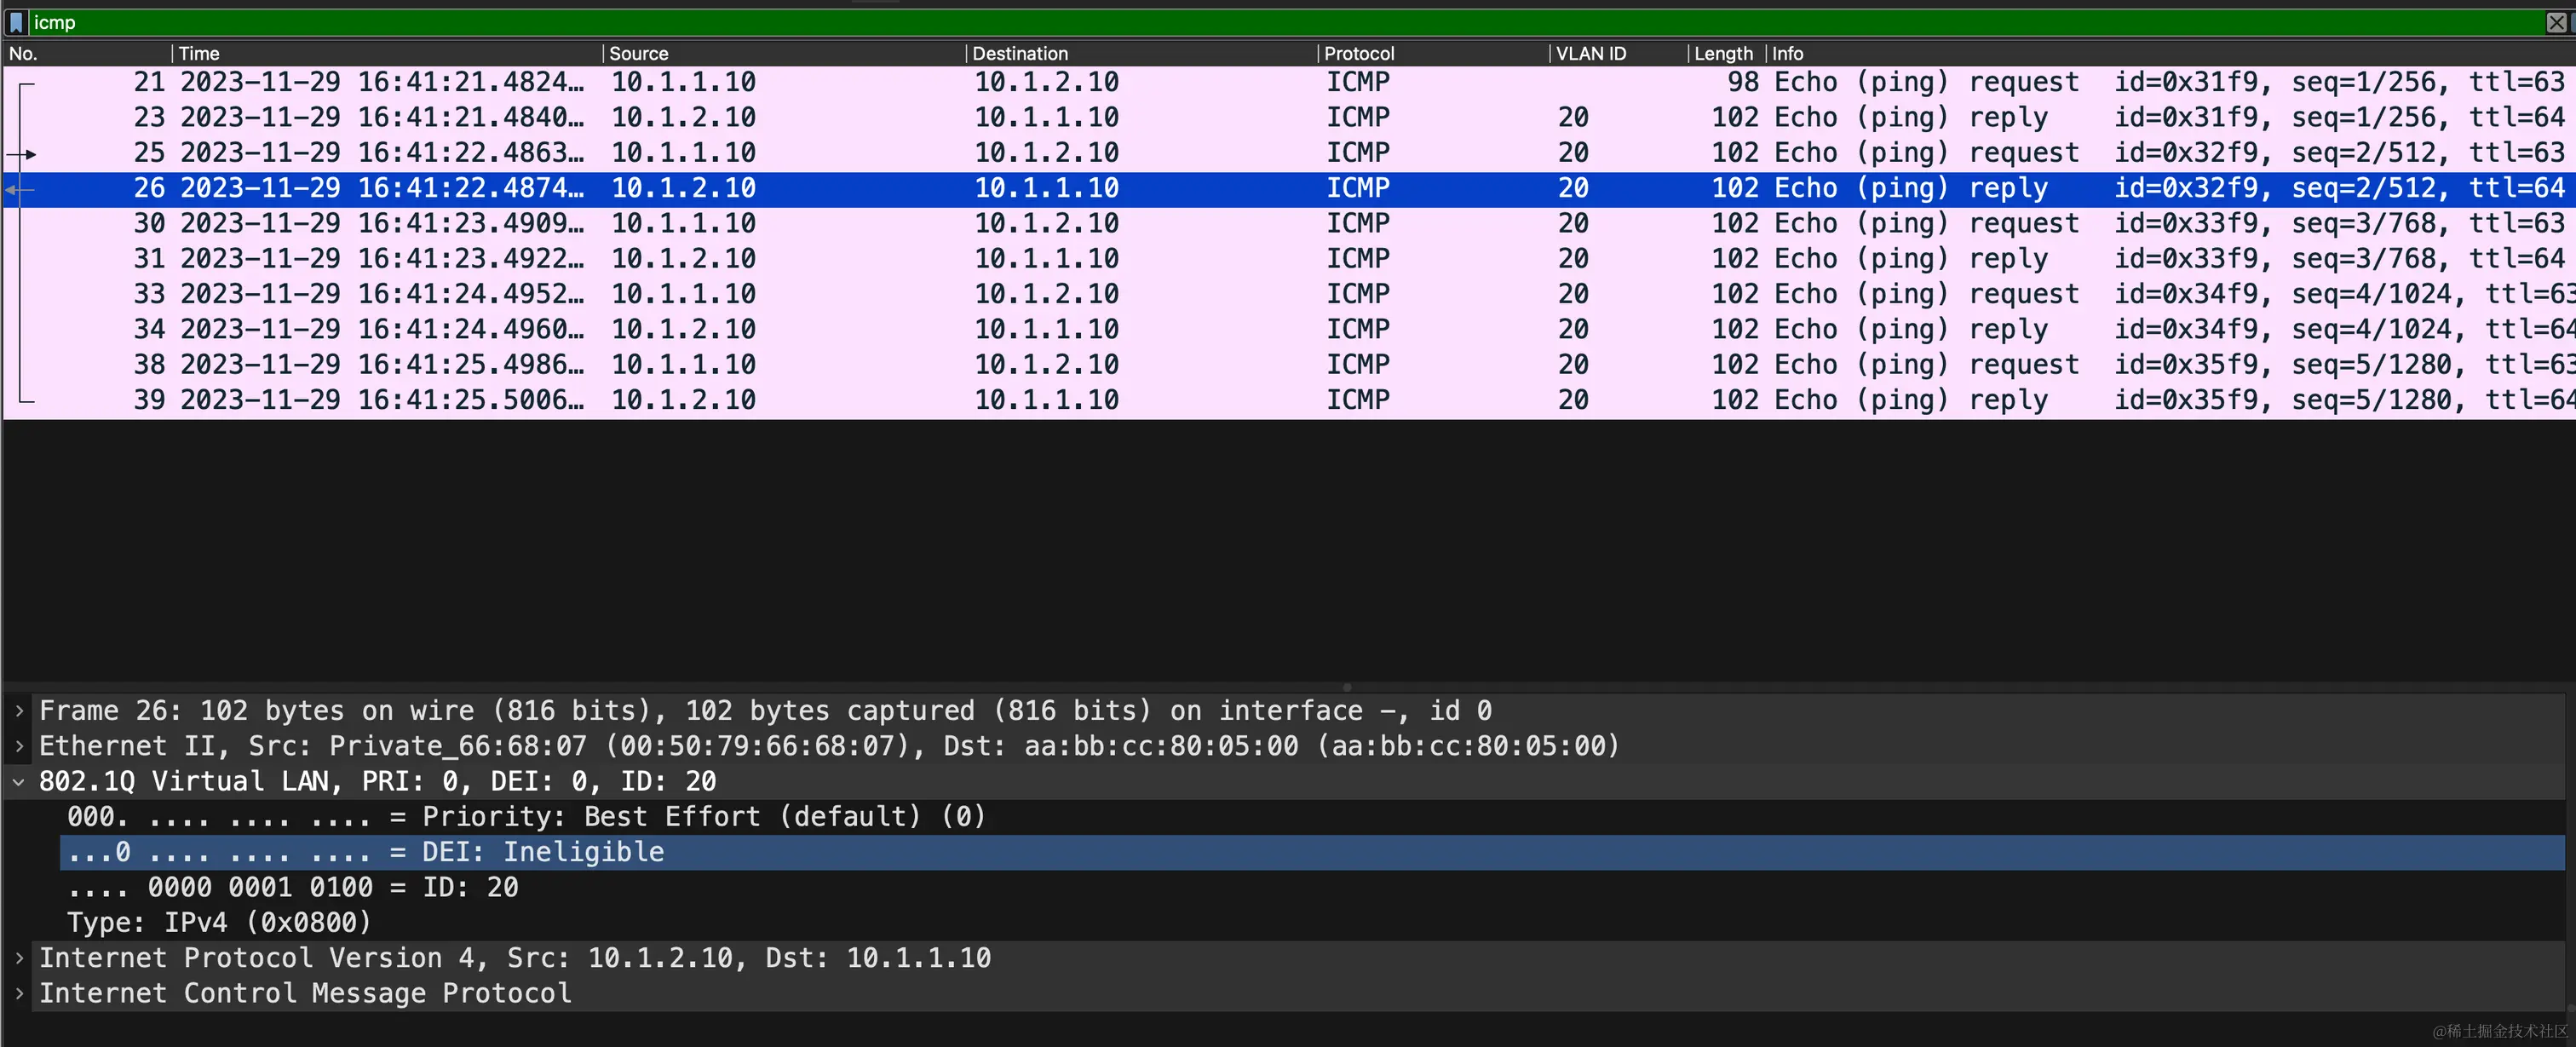
Task: Click the Destination column header
Action: pos(1019,54)
